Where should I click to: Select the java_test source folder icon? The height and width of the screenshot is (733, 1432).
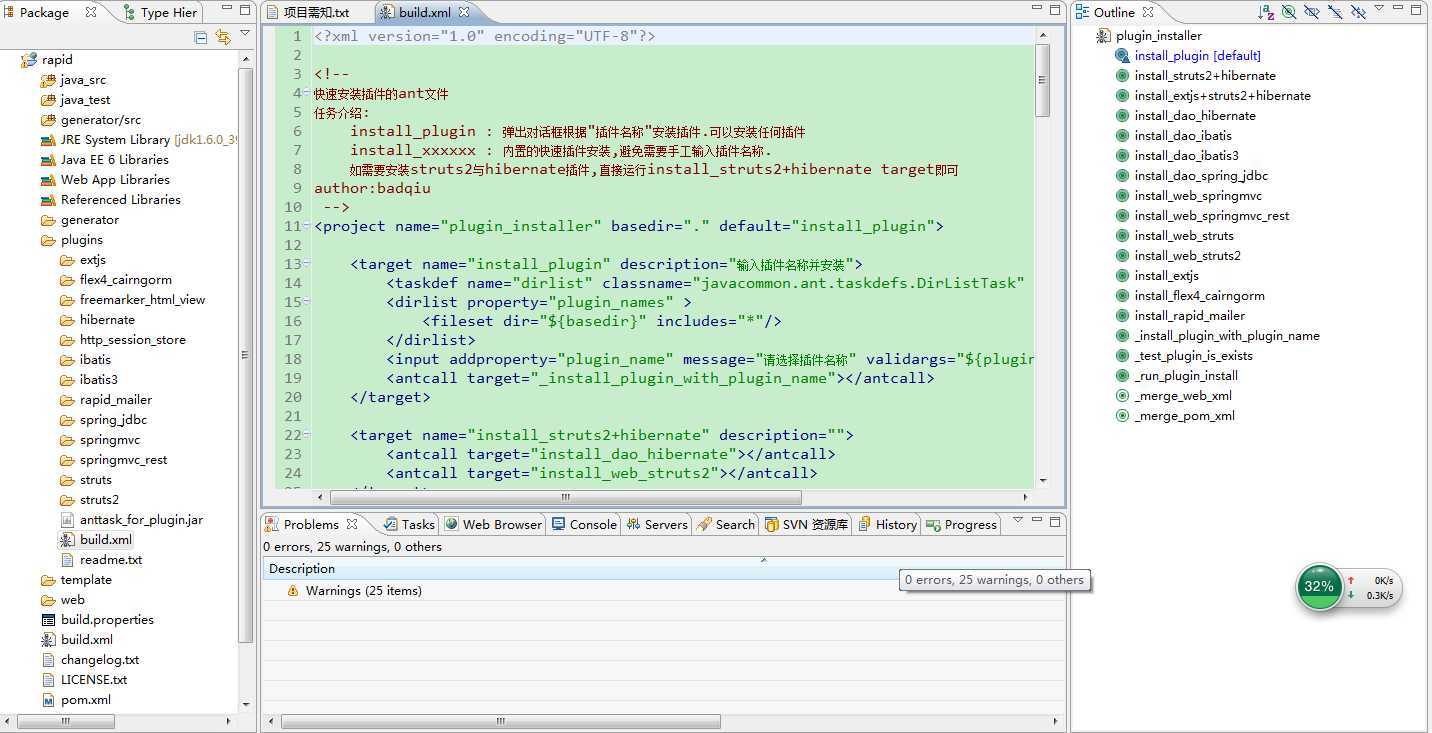click(48, 100)
